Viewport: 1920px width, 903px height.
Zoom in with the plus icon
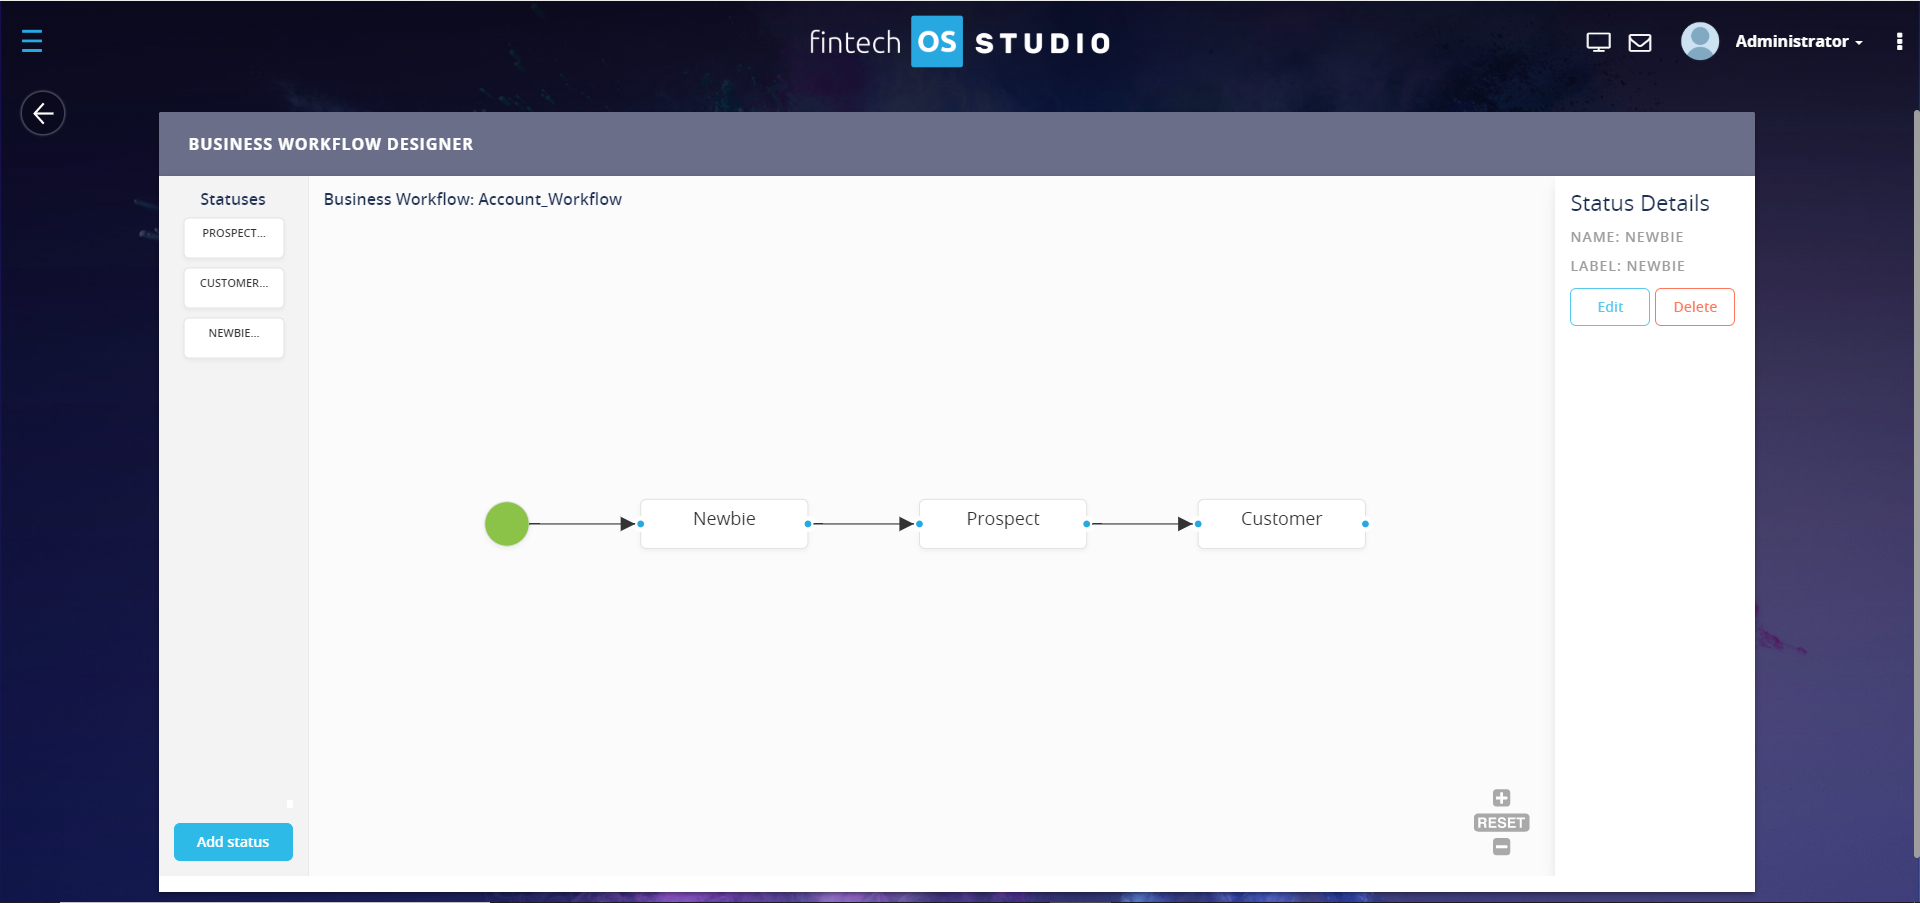(x=1501, y=798)
